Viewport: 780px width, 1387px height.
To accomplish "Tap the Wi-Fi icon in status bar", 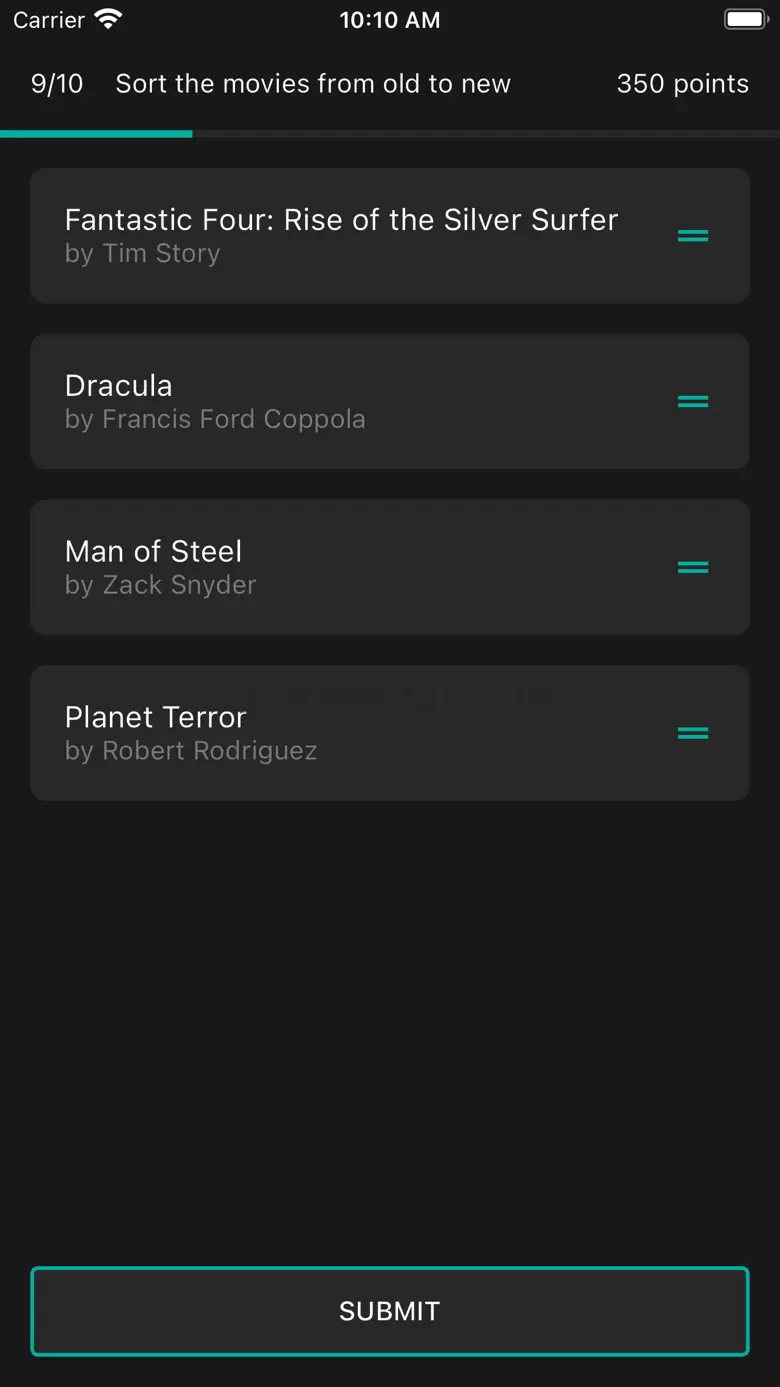I will [107, 19].
